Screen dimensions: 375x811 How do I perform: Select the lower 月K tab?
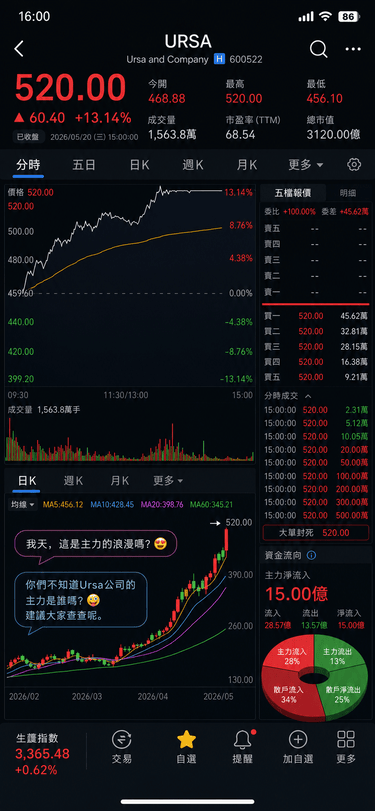tap(119, 480)
